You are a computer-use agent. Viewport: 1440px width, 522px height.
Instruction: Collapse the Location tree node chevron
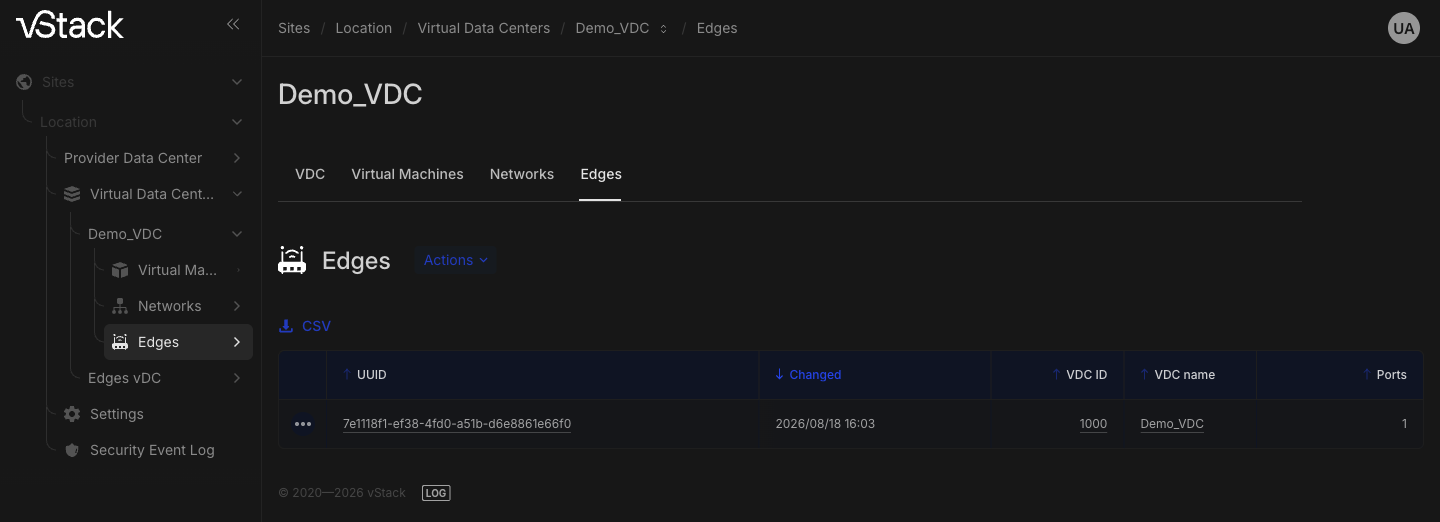pyautogui.click(x=237, y=122)
